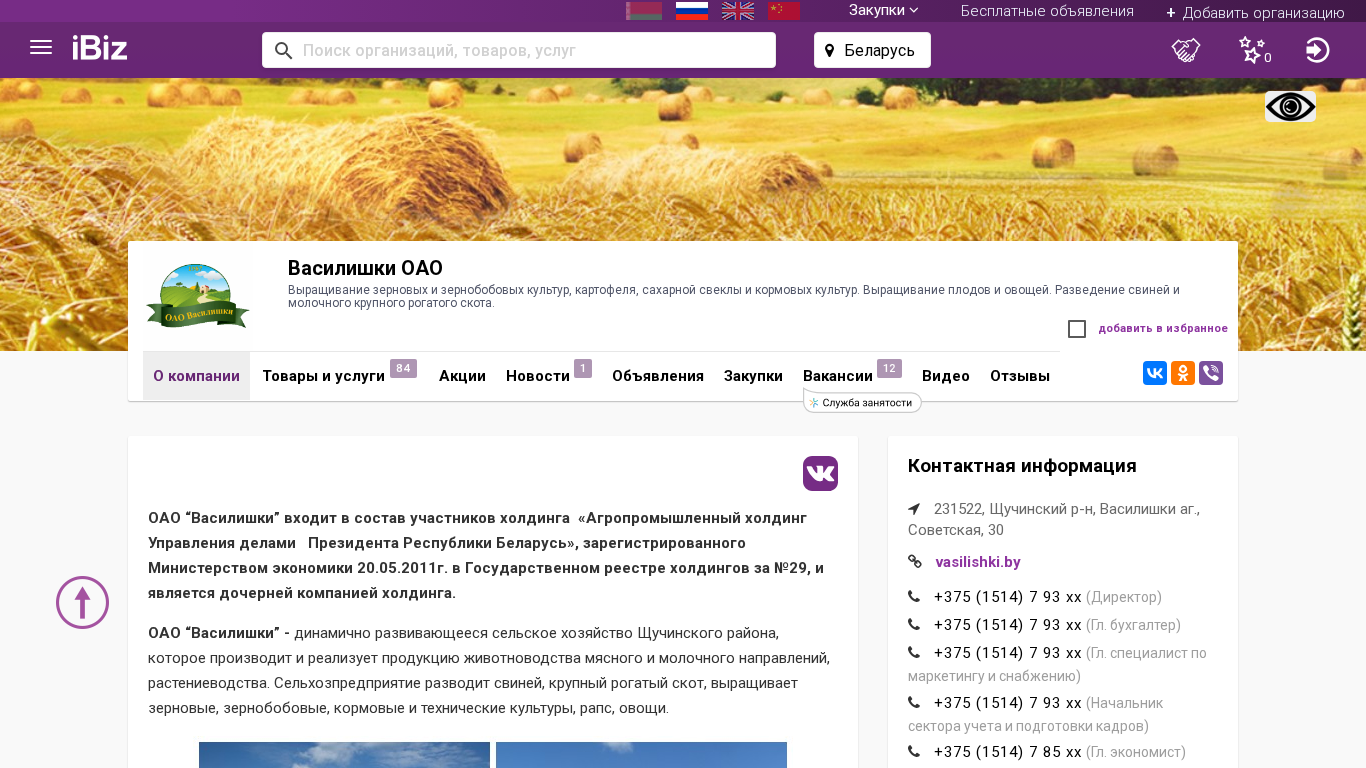
Task: Focus the organization search field
Action: pyautogui.click(x=519, y=50)
